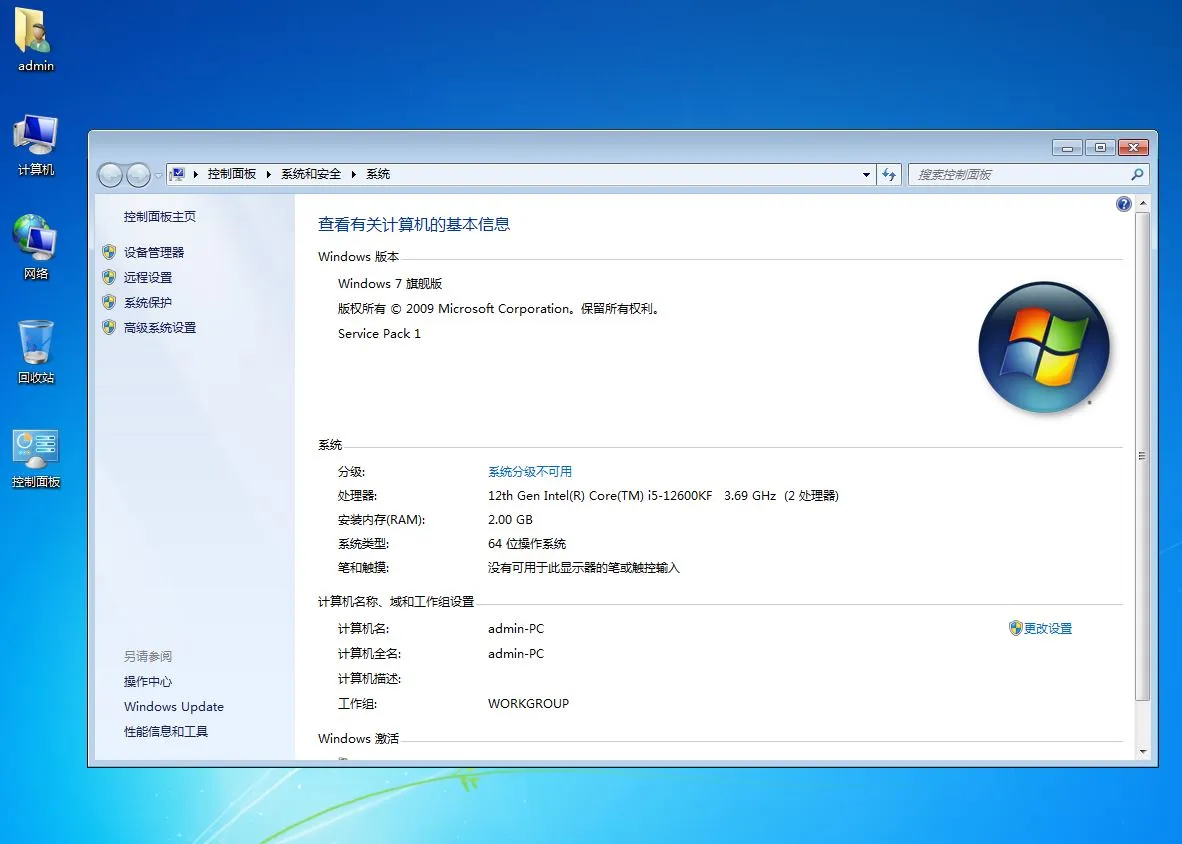The image size is (1182, 844).
Task: Click the vertical scrollbar down arrow
Action: tap(1143, 751)
